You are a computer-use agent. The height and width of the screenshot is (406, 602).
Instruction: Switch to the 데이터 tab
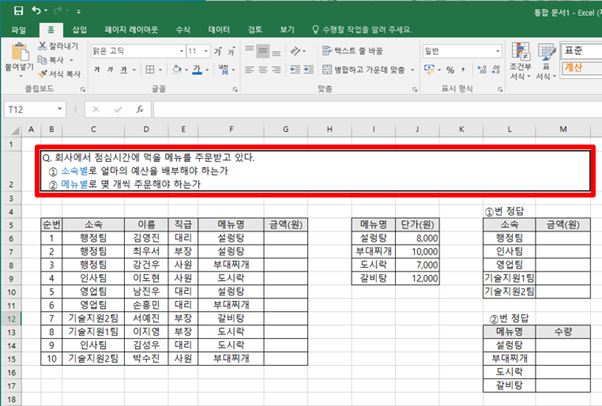[219, 30]
